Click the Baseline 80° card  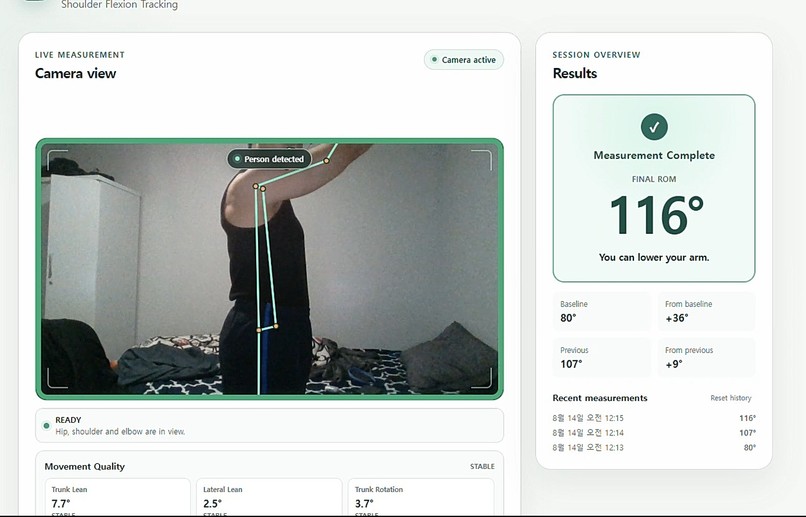(602, 311)
